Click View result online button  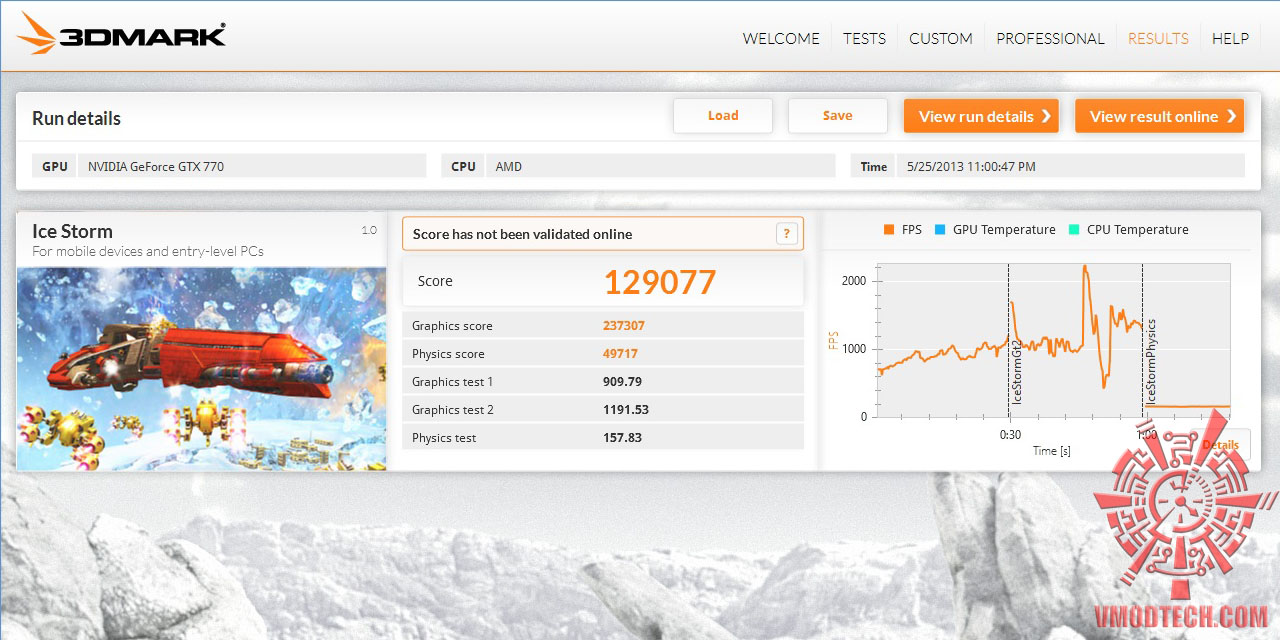(x=1160, y=116)
